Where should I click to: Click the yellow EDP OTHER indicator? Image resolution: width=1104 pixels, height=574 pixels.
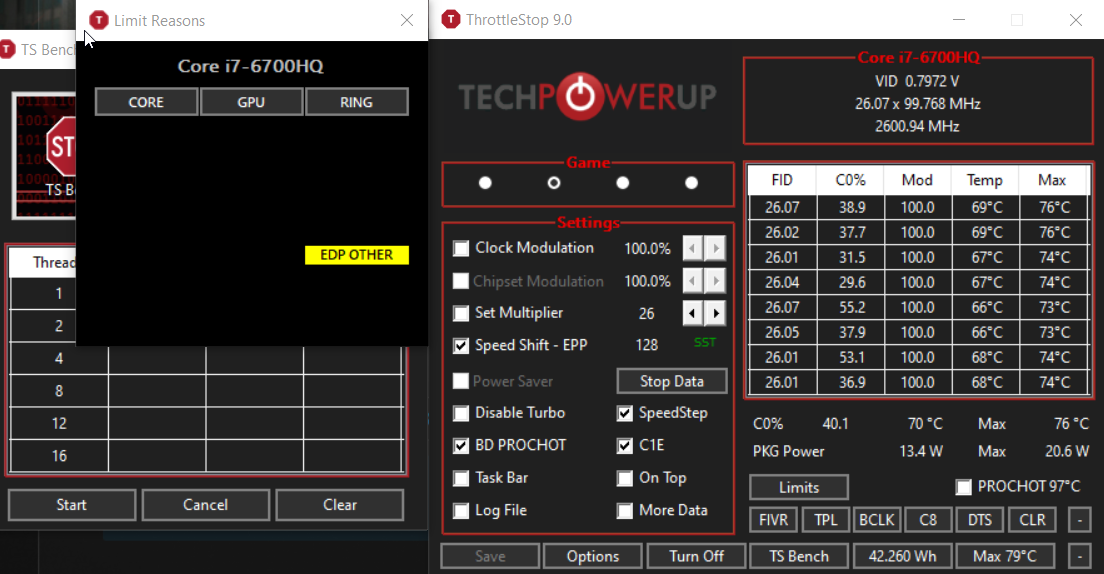point(356,255)
